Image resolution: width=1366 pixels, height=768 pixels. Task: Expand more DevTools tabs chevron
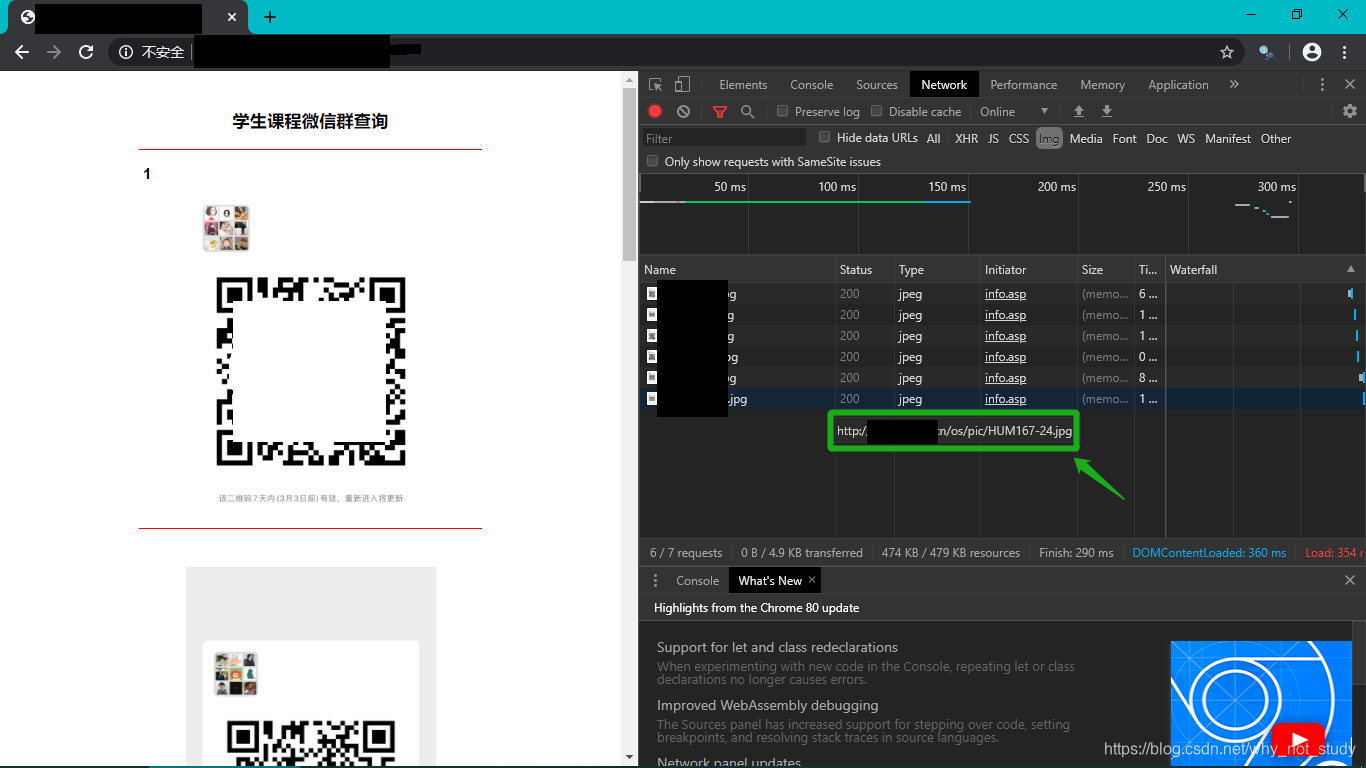[1234, 85]
